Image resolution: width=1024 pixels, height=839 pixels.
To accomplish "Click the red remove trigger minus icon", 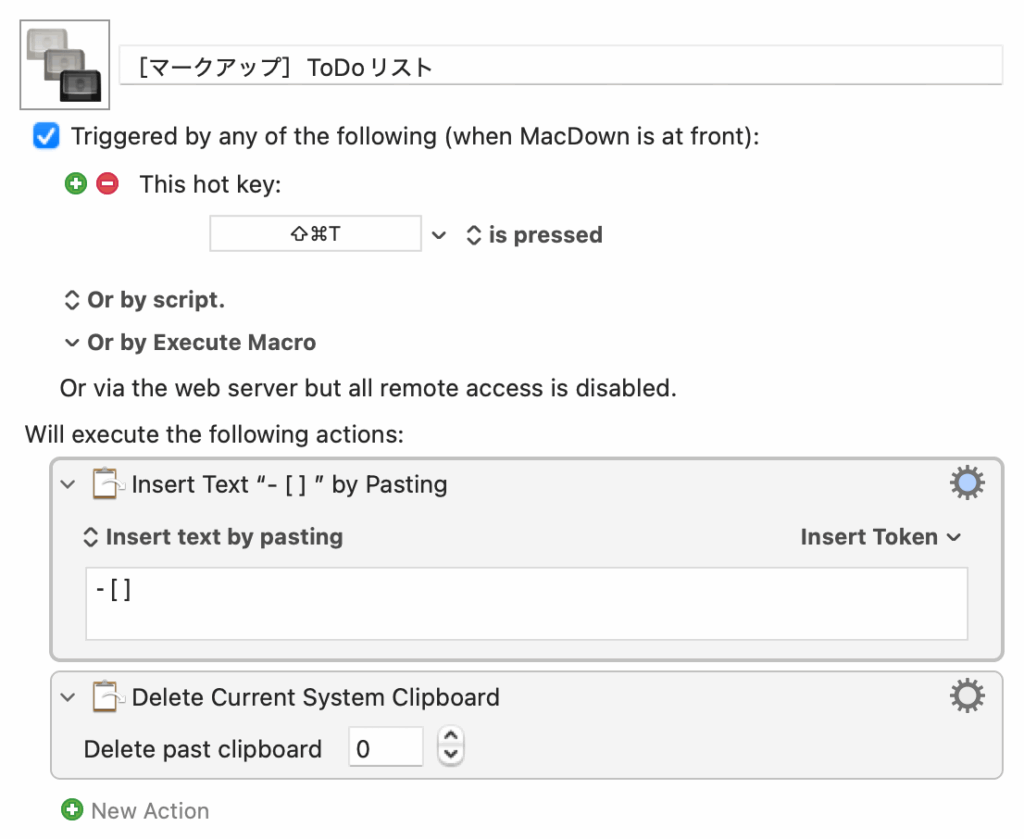I will click(x=107, y=184).
